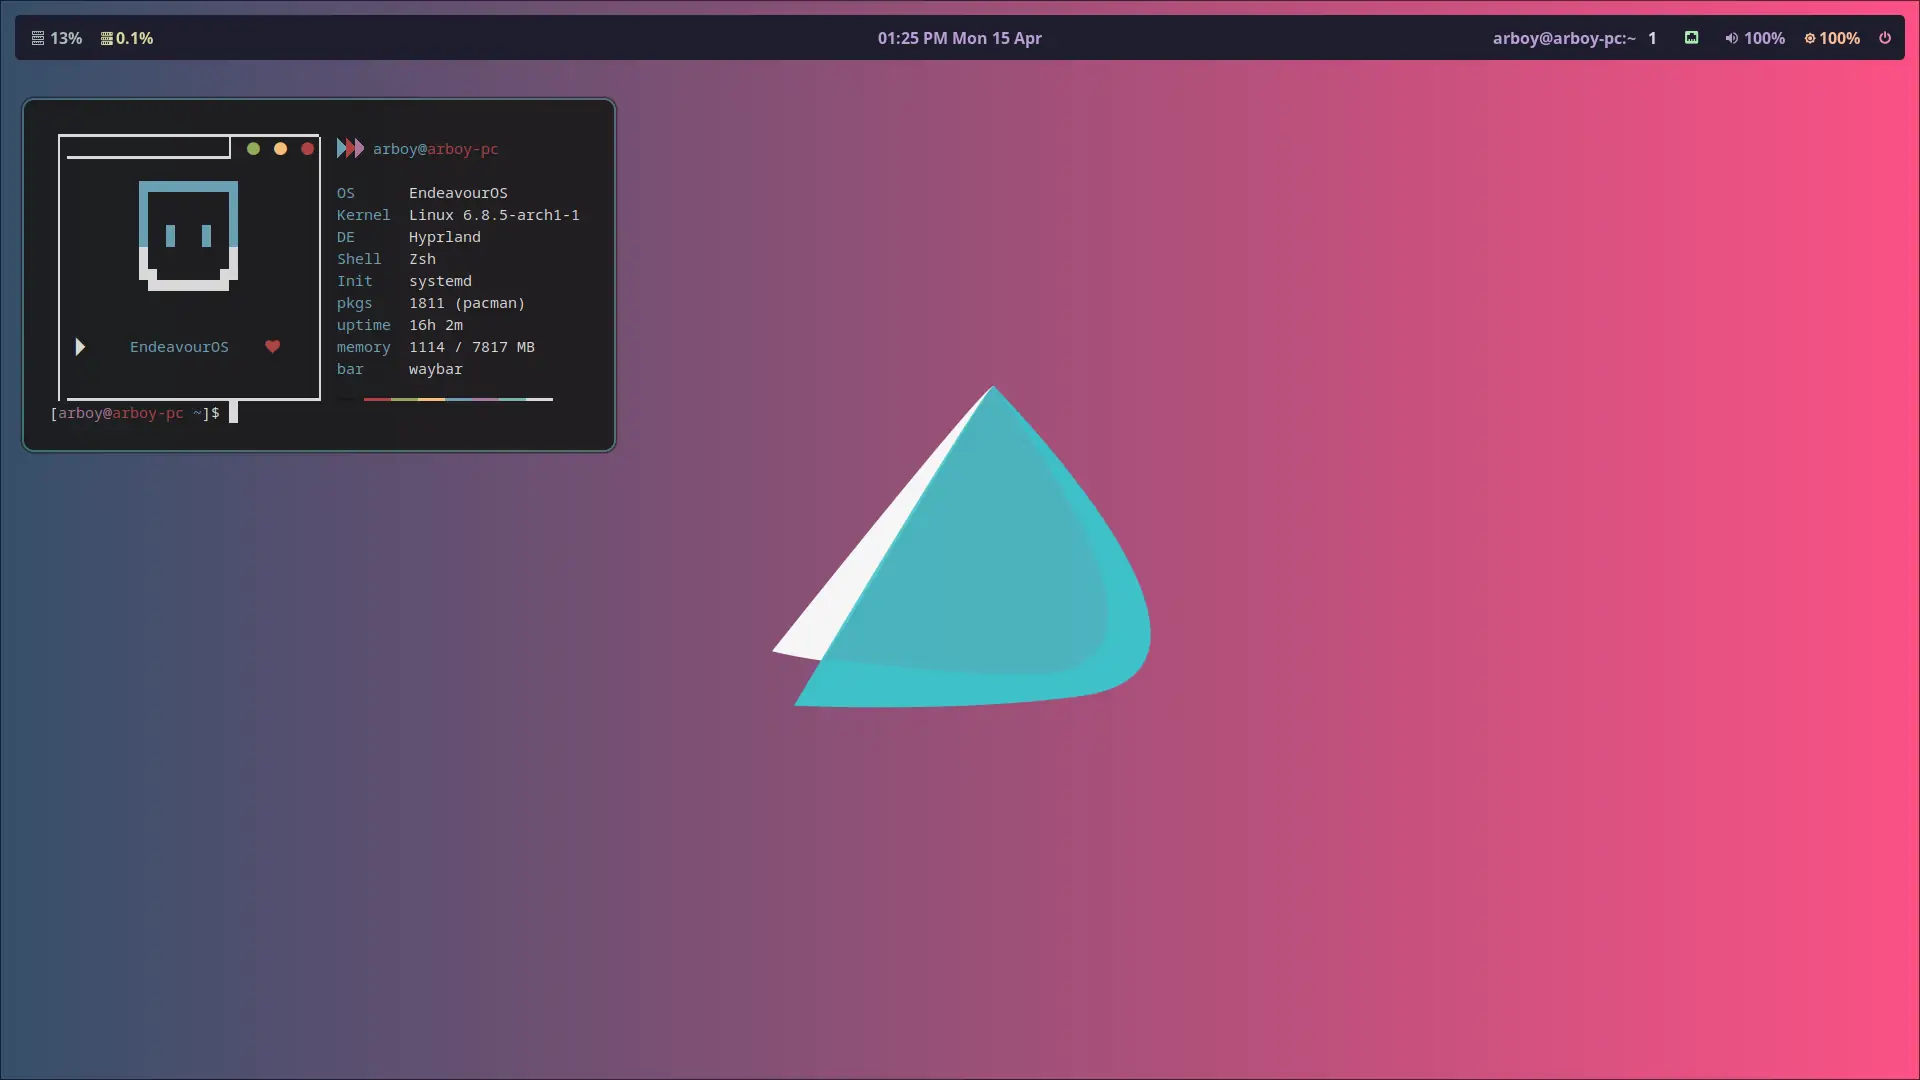This screenshot has height=1080, width=1920.
Task: Click the arboy@arboy-pc:~ window title in bar
Action: tap(1563, 38)
